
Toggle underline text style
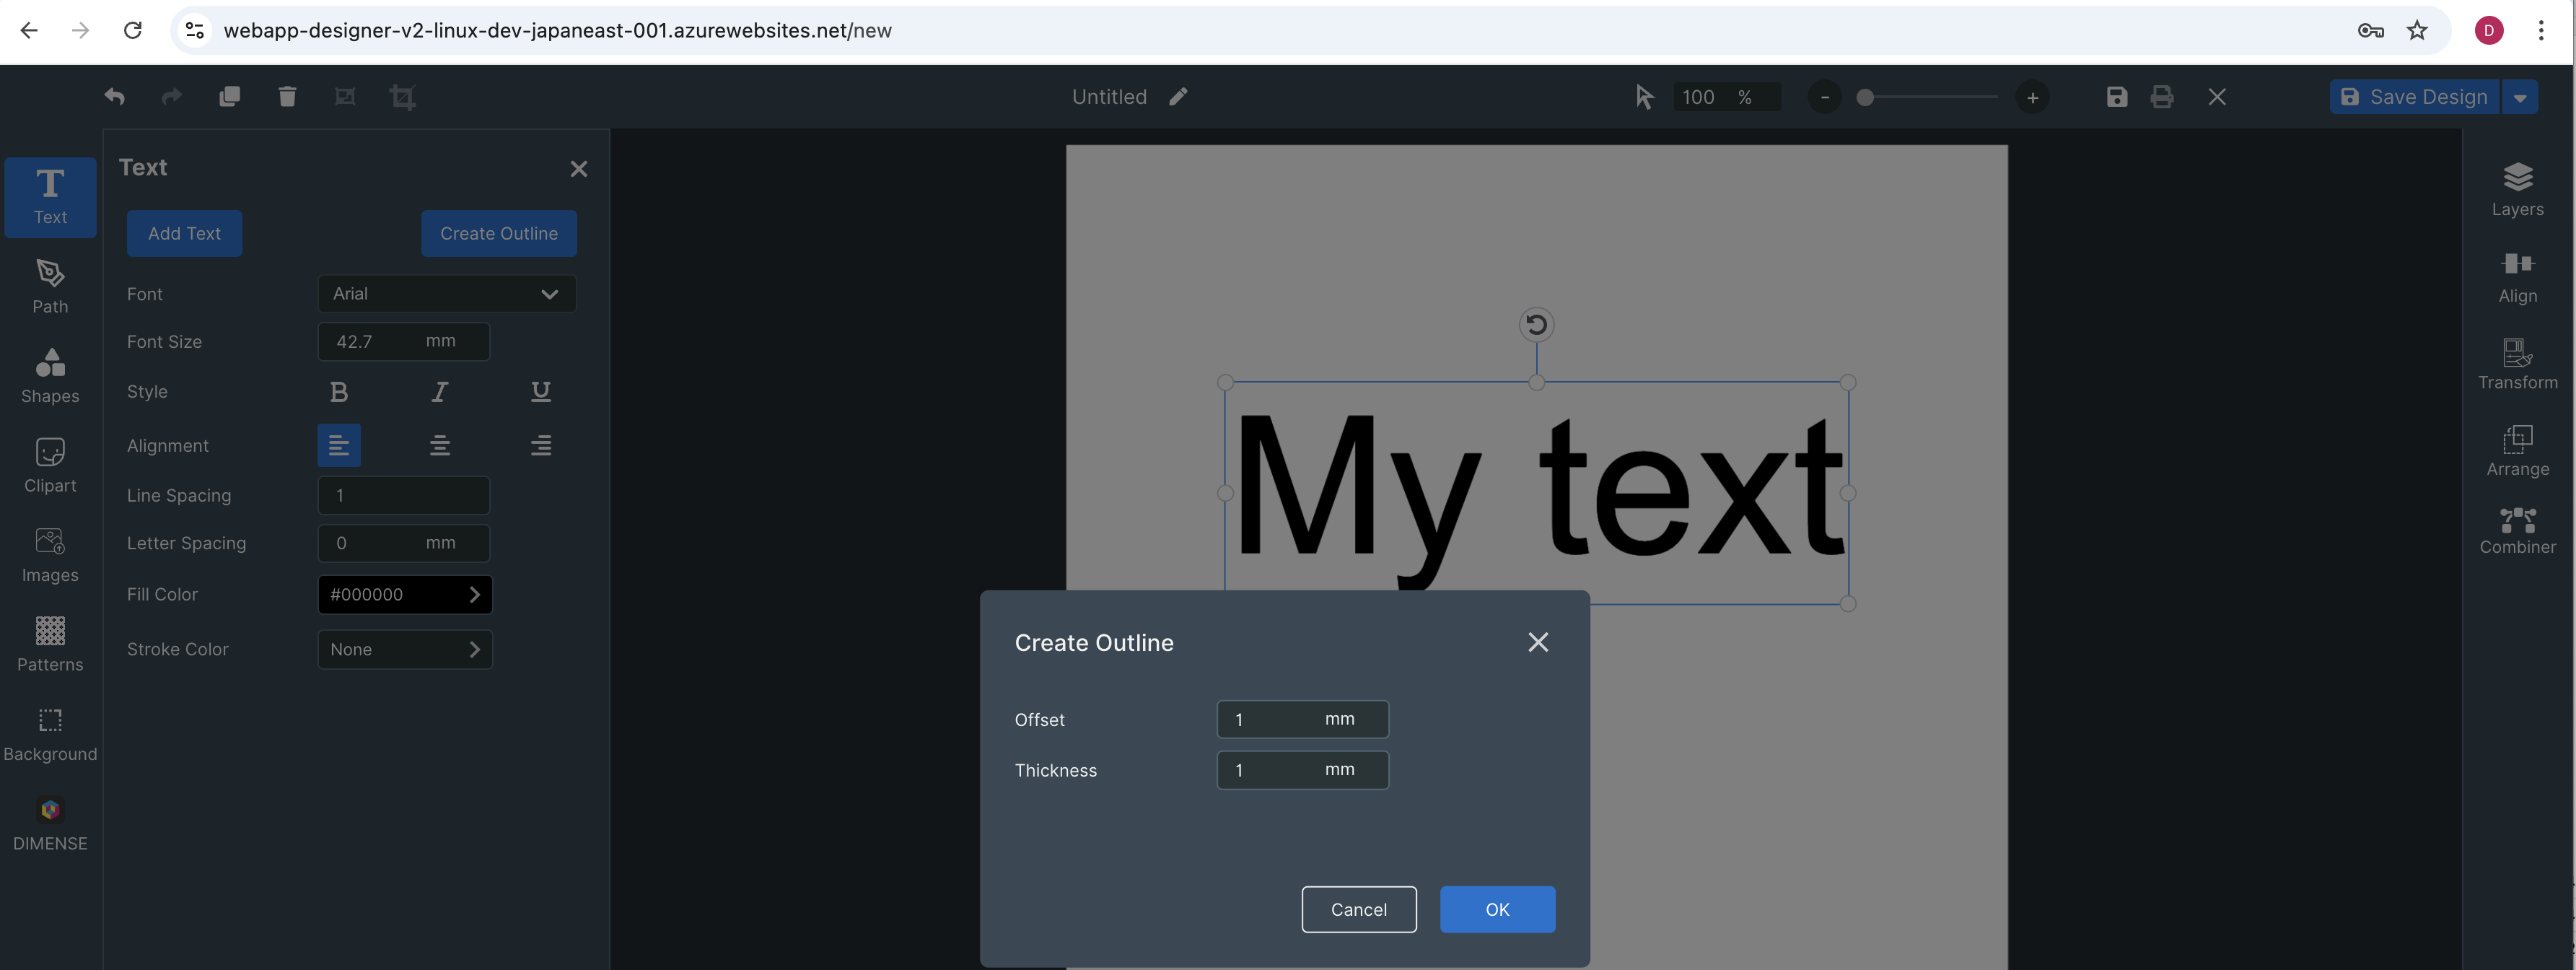point(540,392)
